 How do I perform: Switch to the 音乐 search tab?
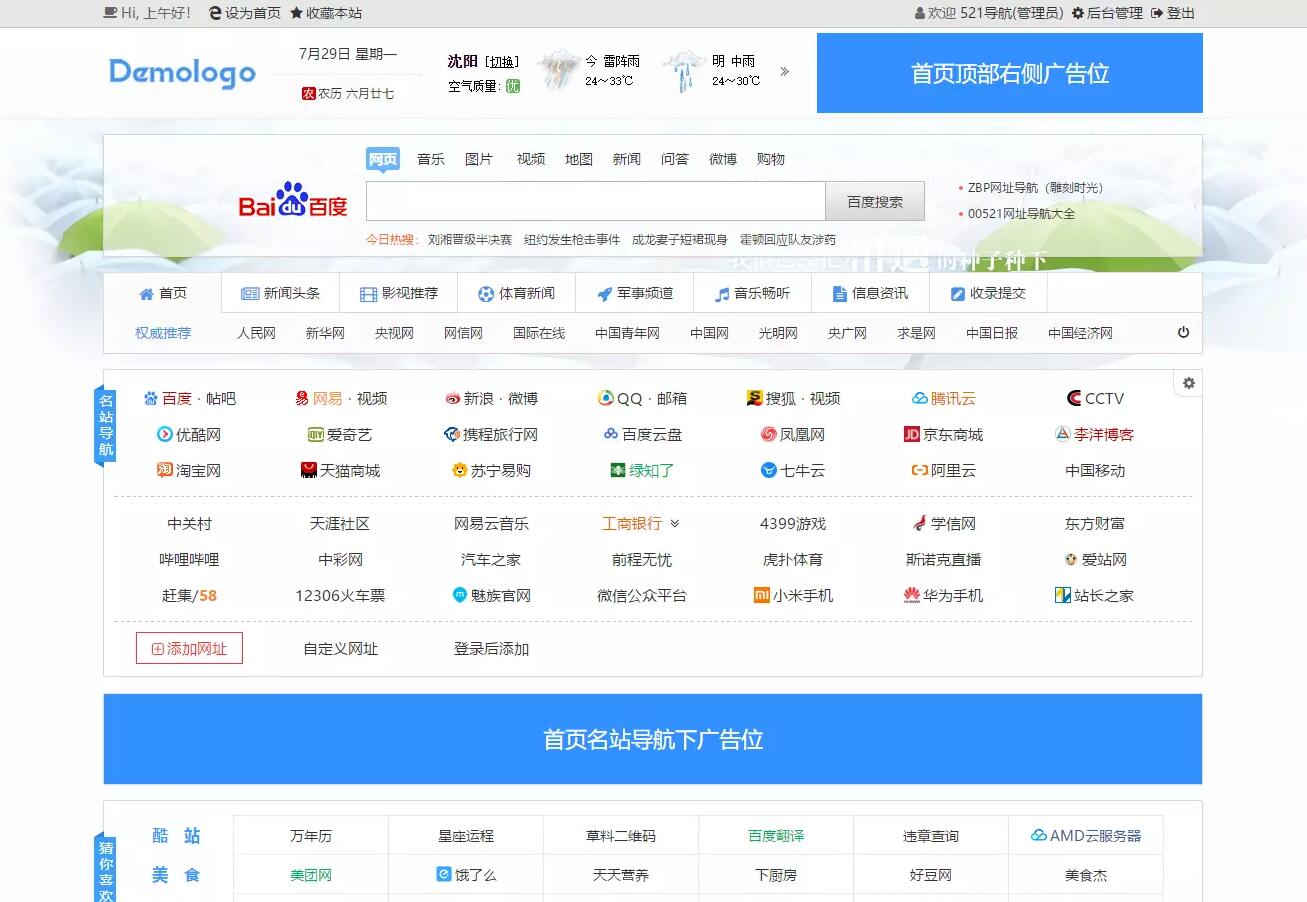pyautogui.click(x=430, y=158)
